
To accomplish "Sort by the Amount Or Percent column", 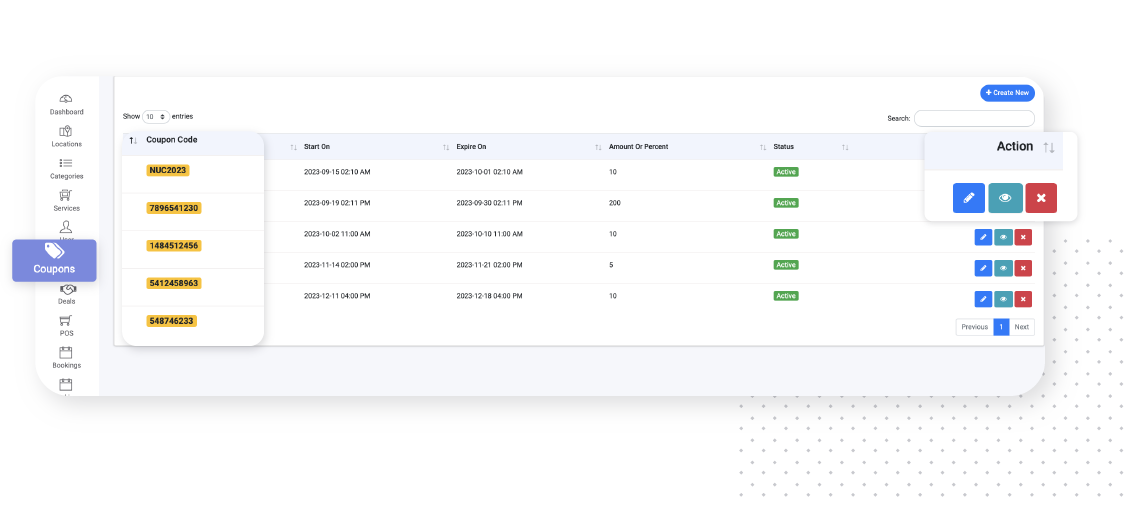I will 638,147.
